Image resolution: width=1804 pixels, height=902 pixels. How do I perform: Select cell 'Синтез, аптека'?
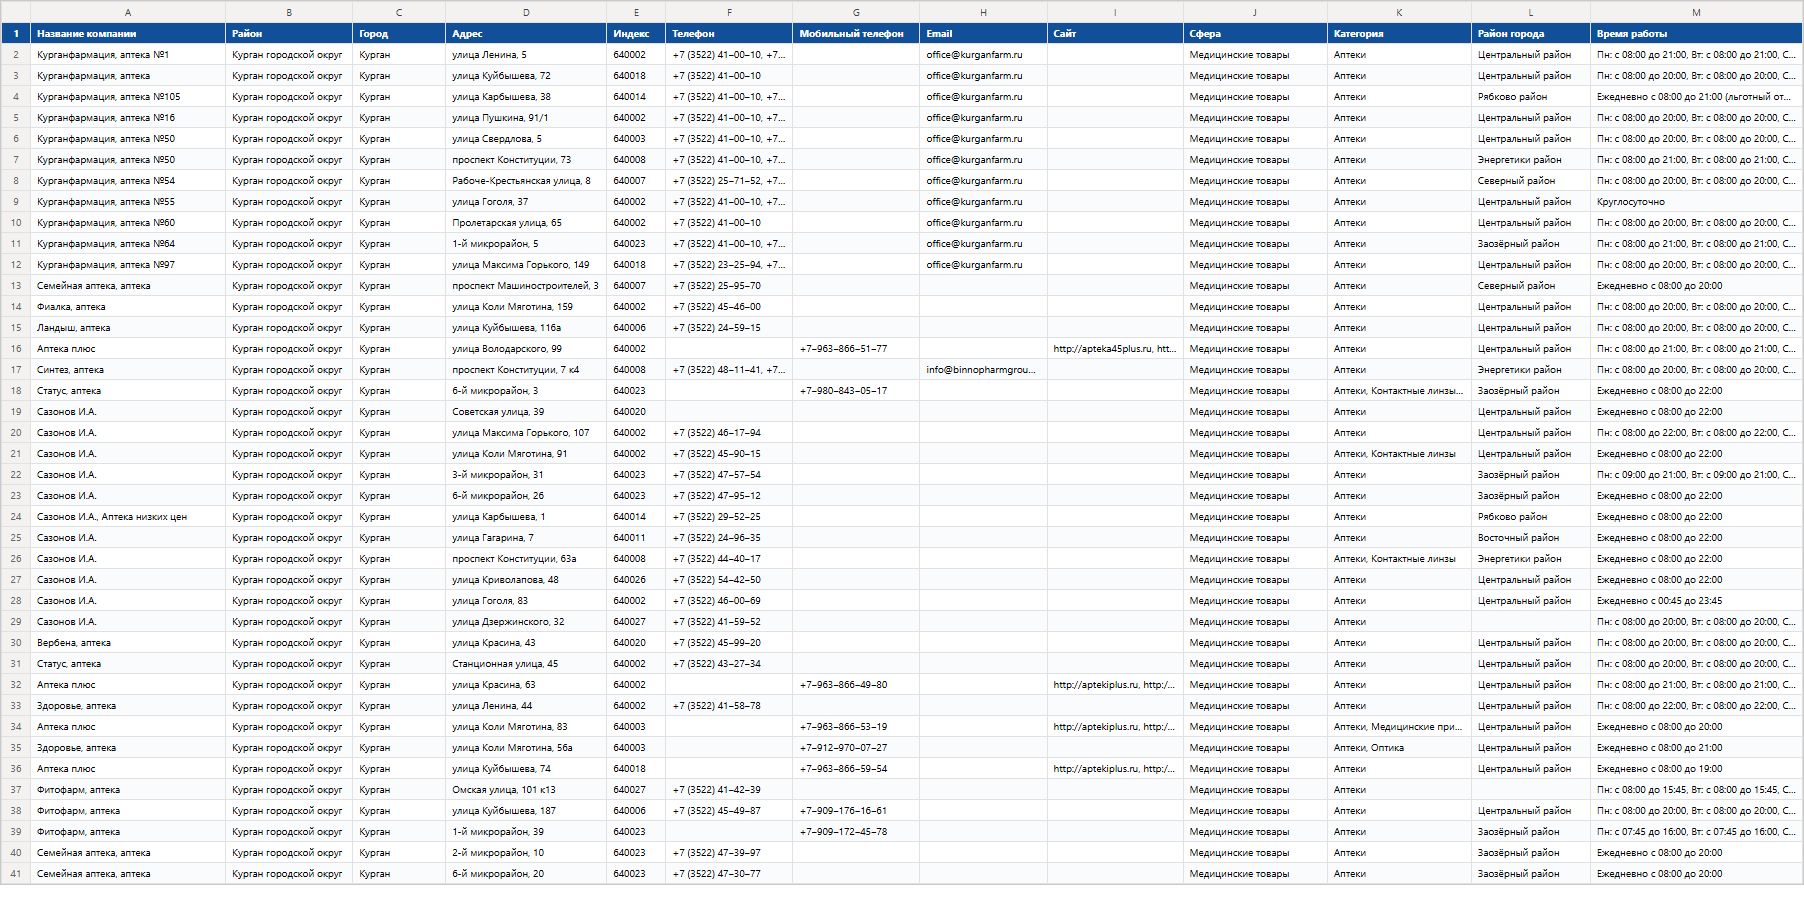pos(128,370)
